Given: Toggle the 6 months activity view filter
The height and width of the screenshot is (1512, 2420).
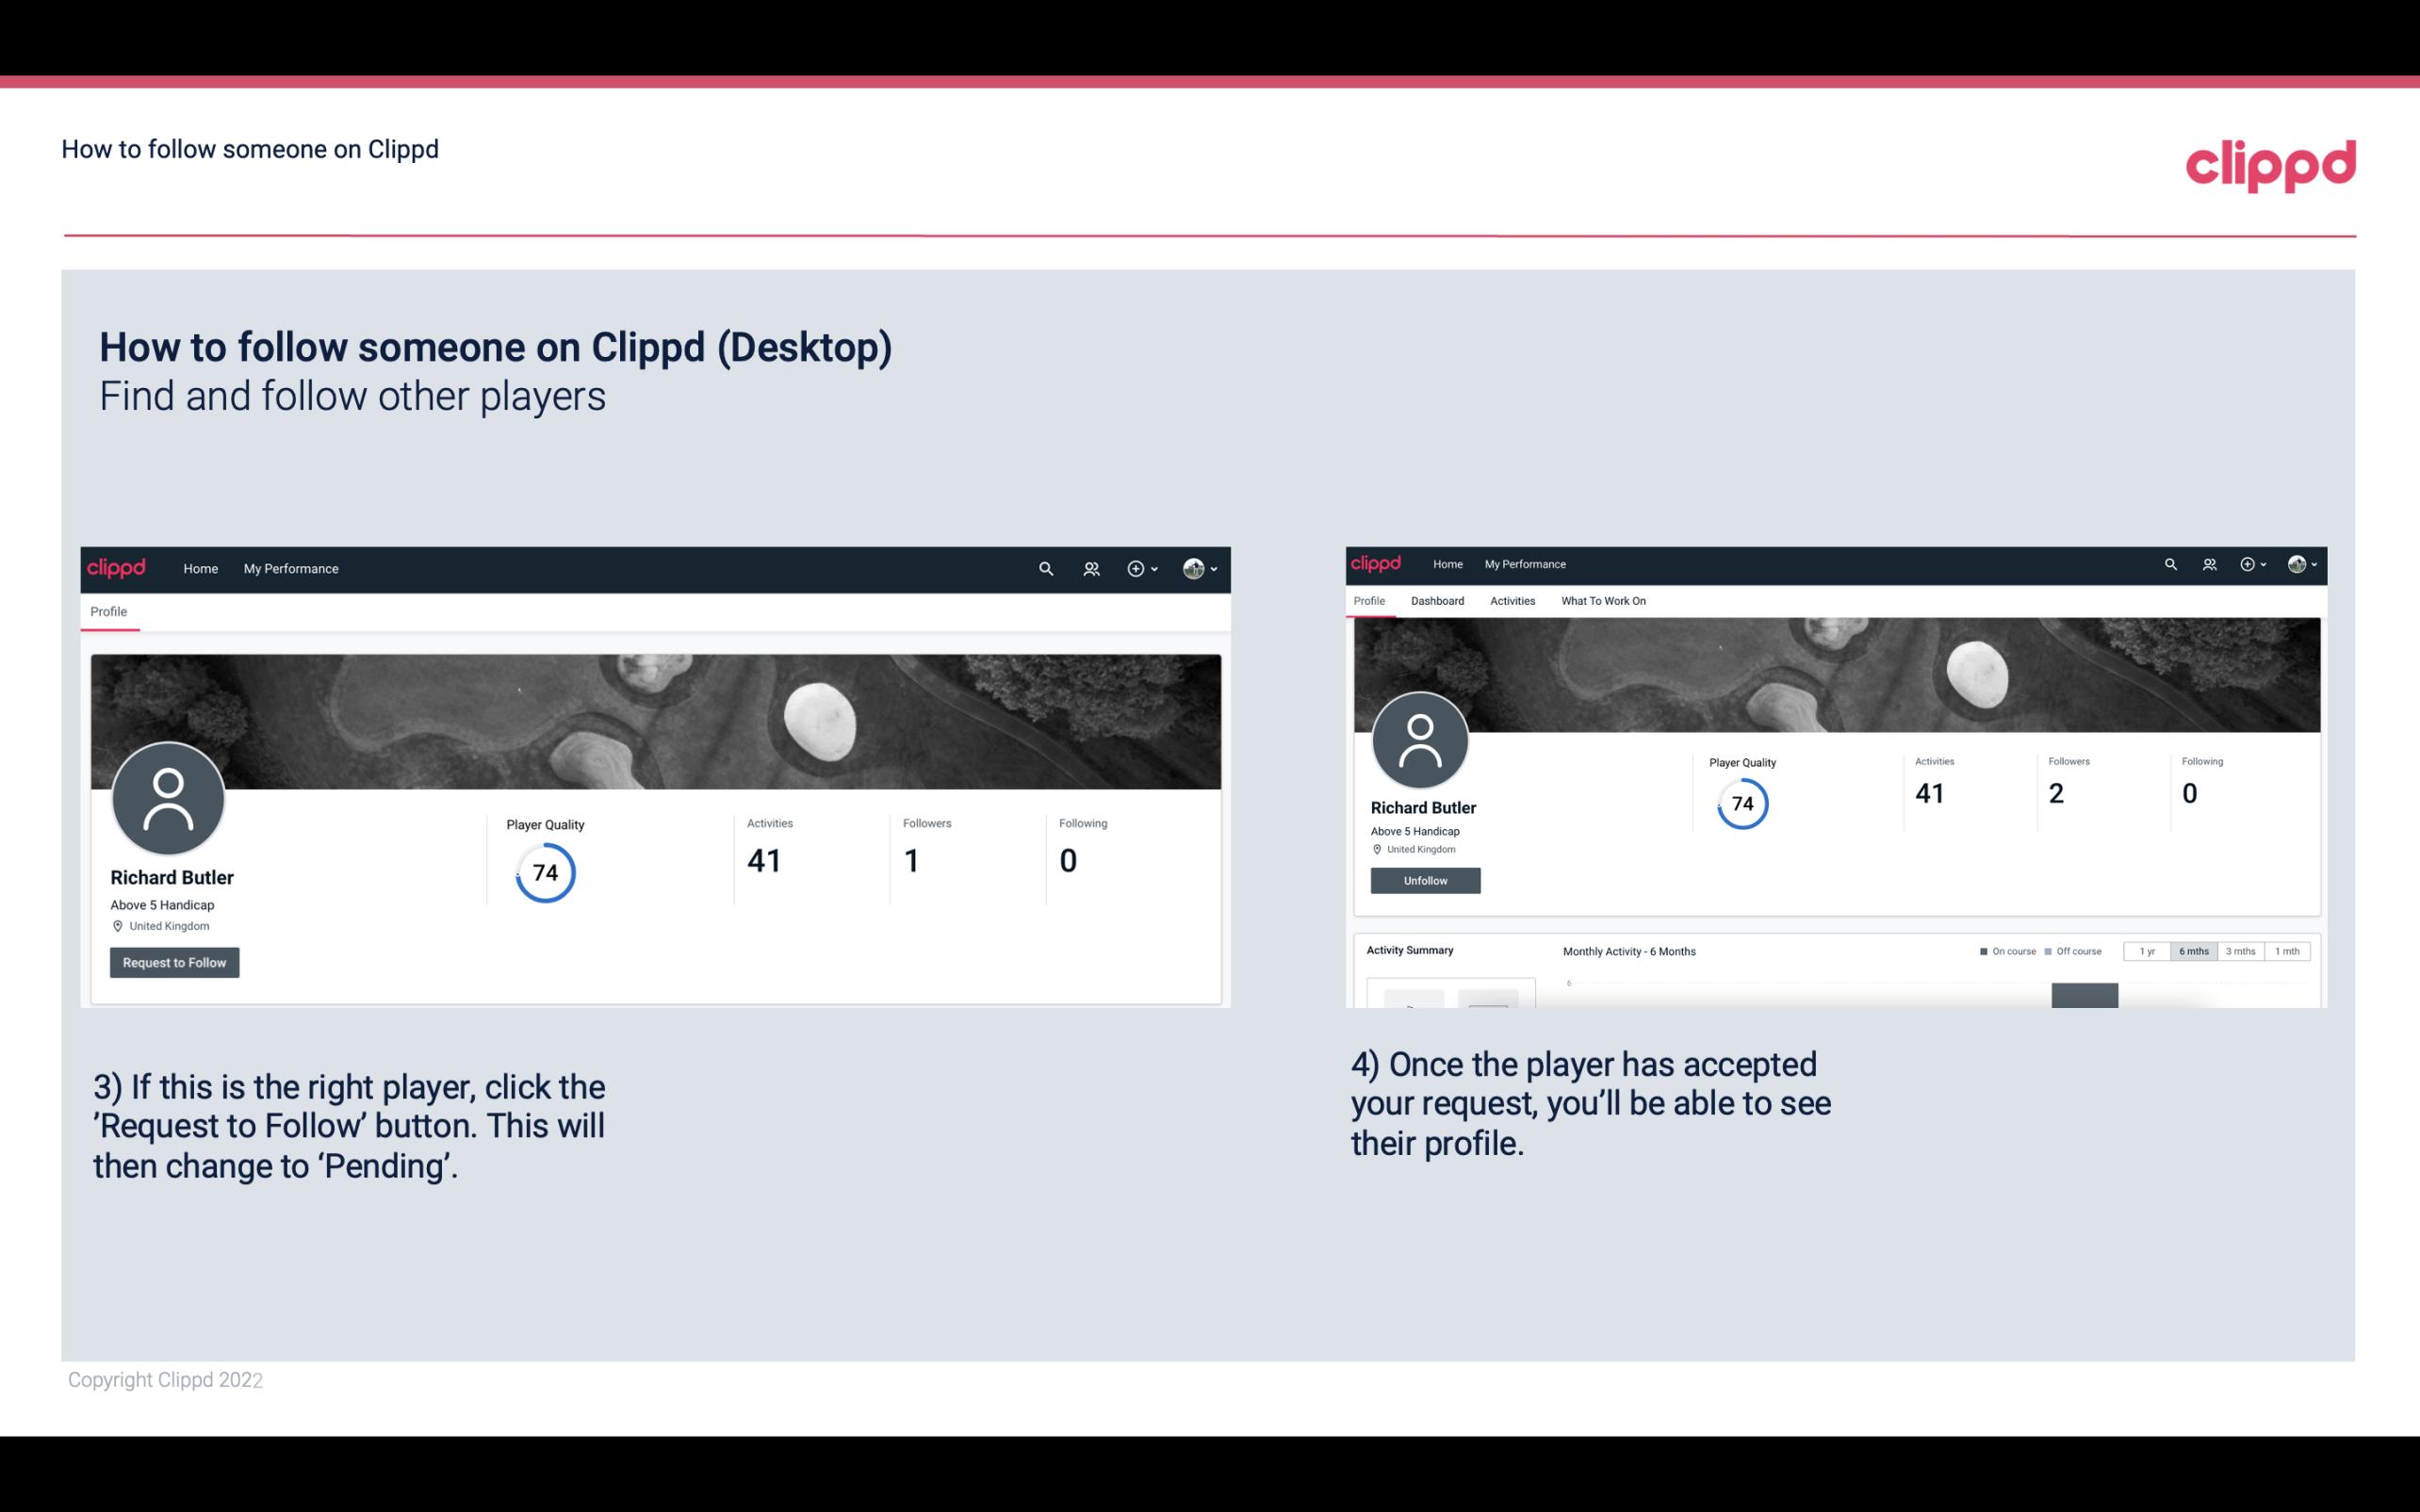Looking at the screenshot, I should tap(2190, 951).
